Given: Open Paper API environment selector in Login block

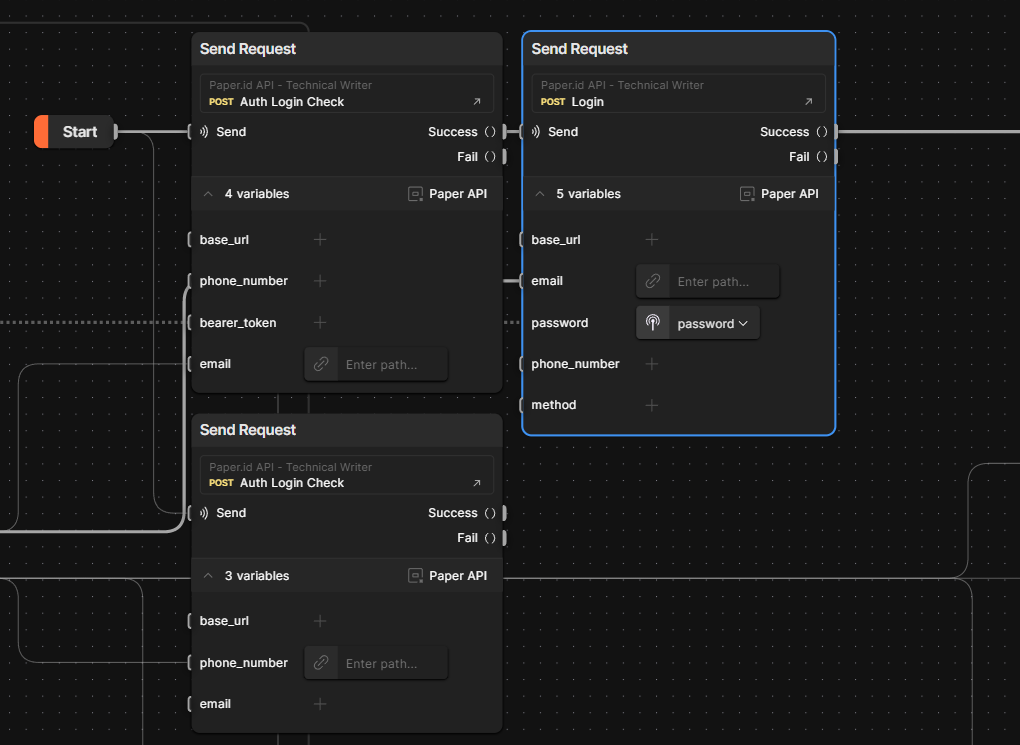Looking at the screenshot, I should [779, 194].
